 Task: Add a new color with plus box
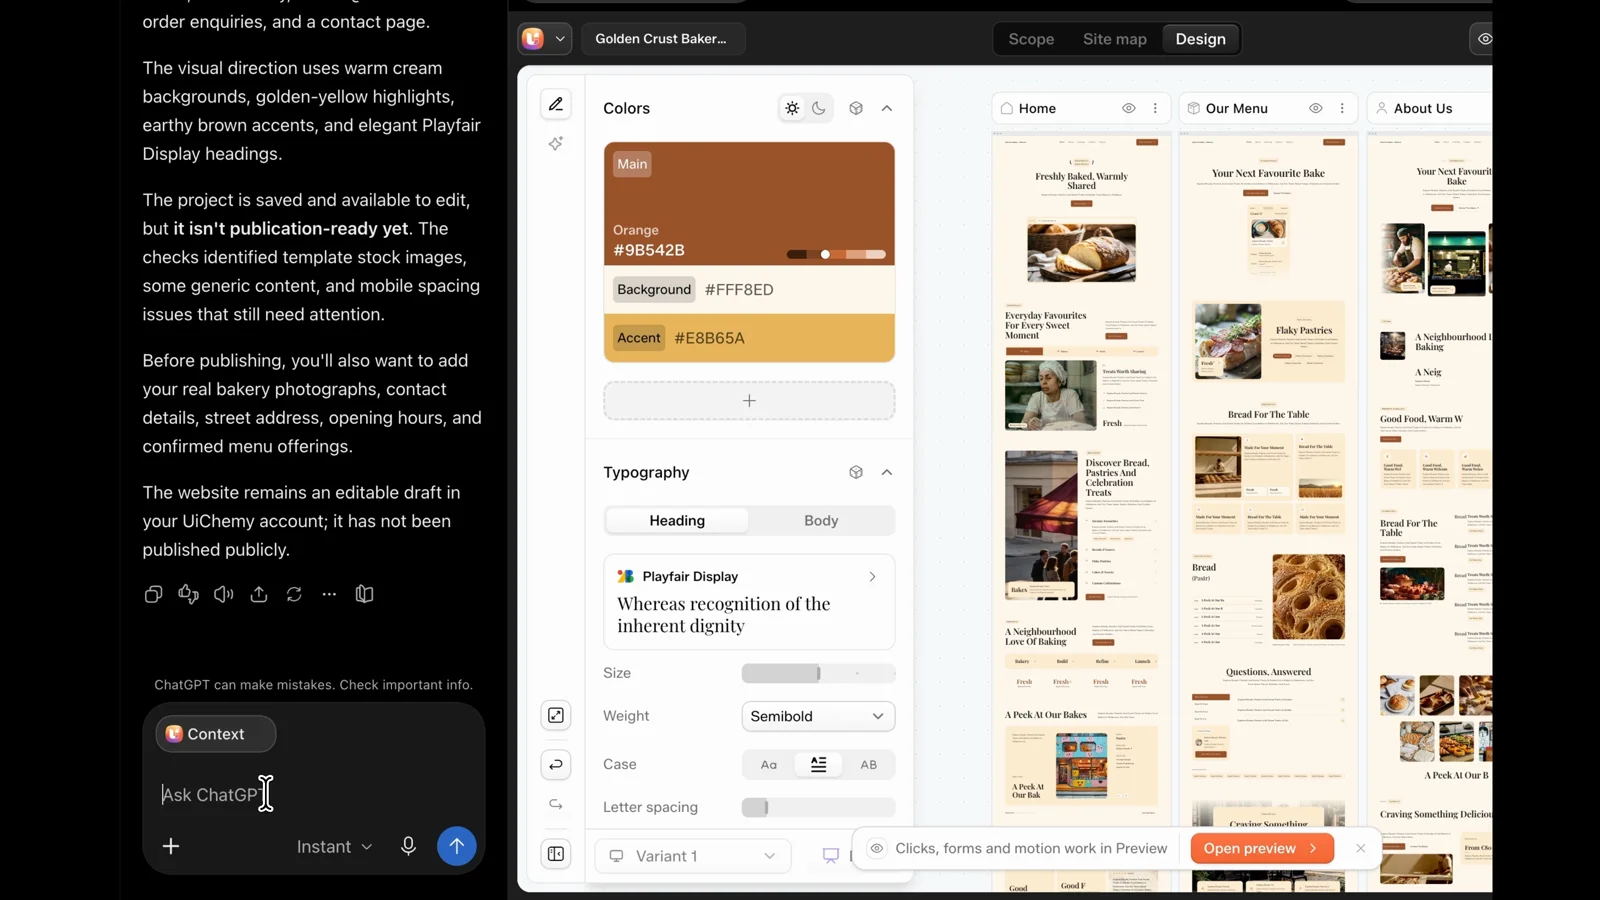point(749,400)
